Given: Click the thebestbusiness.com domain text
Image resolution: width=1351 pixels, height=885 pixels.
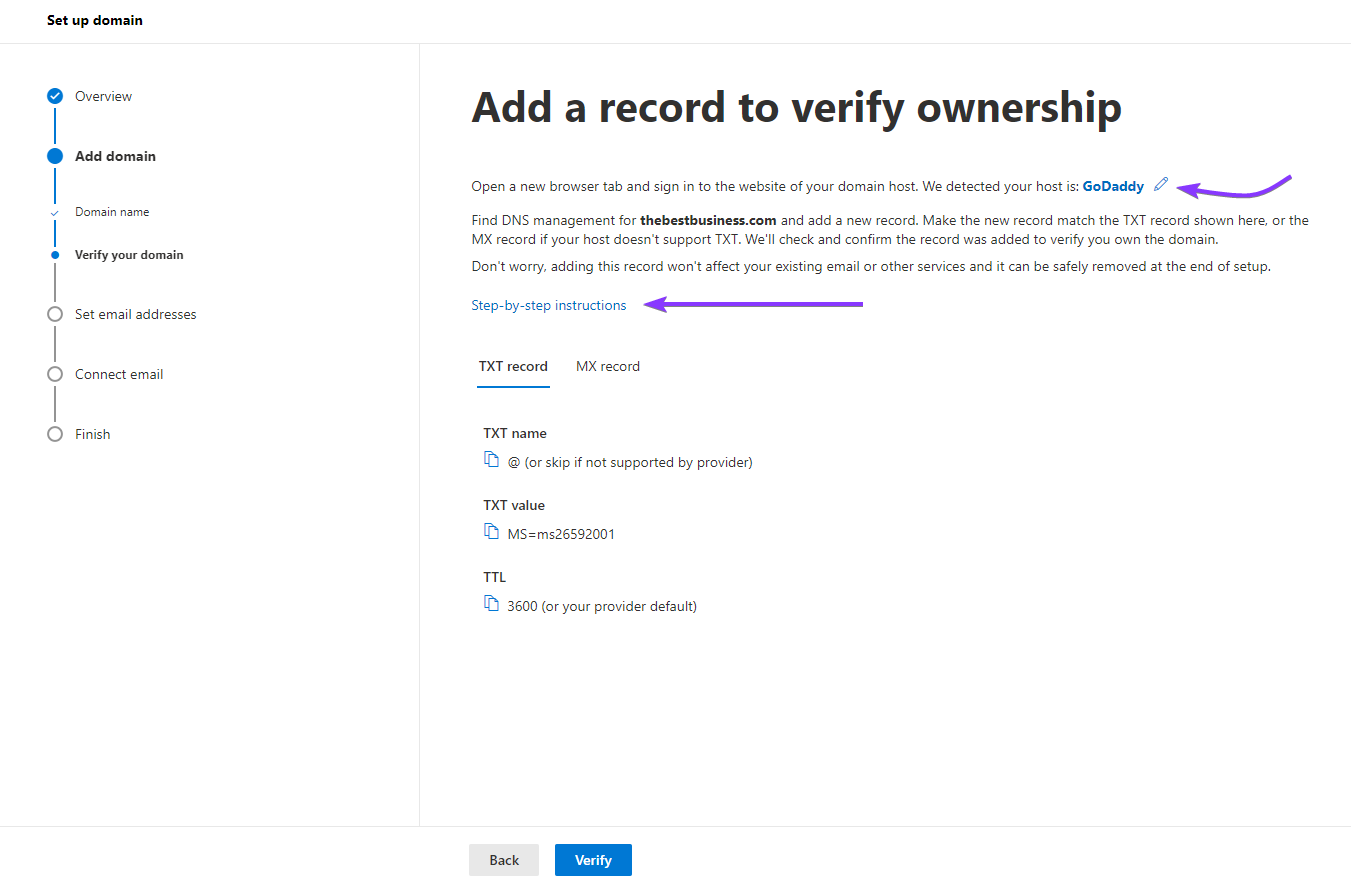Looking at the screenshot, I should click(x=708, y=221).
